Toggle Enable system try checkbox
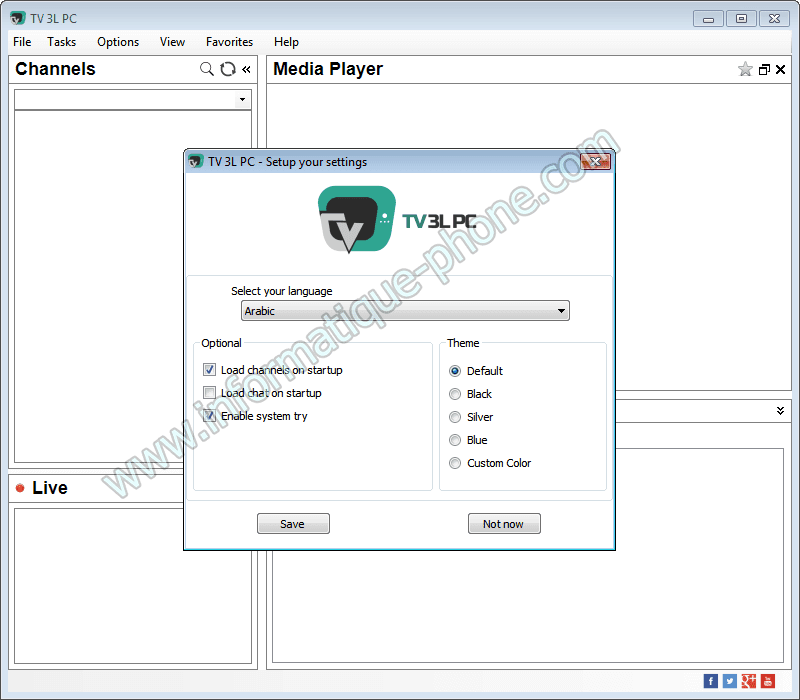The height and width of the screenshot is (700, 800). [209, 415]
